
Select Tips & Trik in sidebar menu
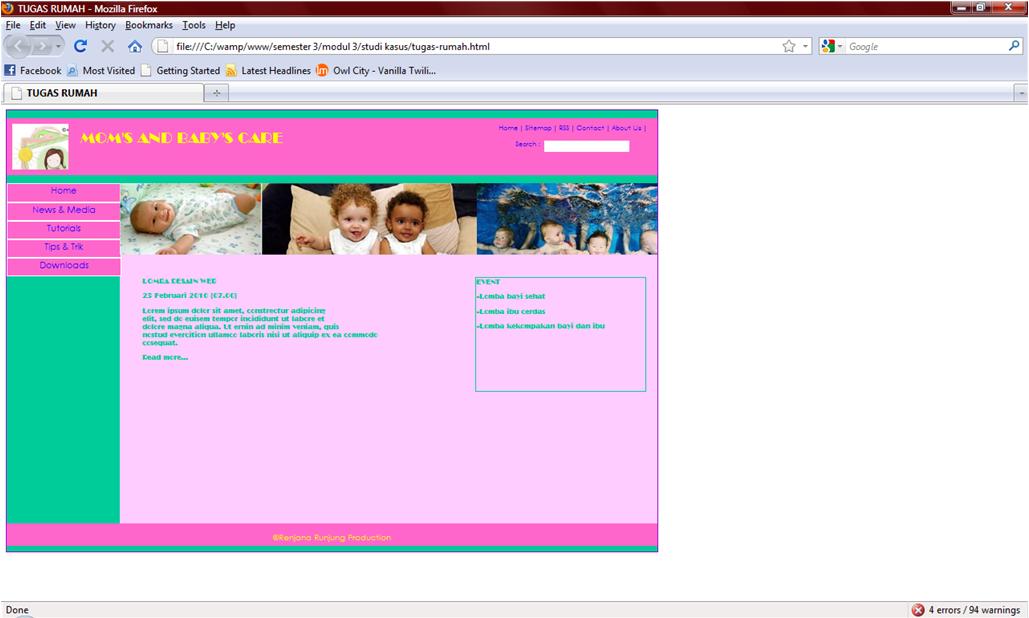pyautogui.click(x=64, y=247)
